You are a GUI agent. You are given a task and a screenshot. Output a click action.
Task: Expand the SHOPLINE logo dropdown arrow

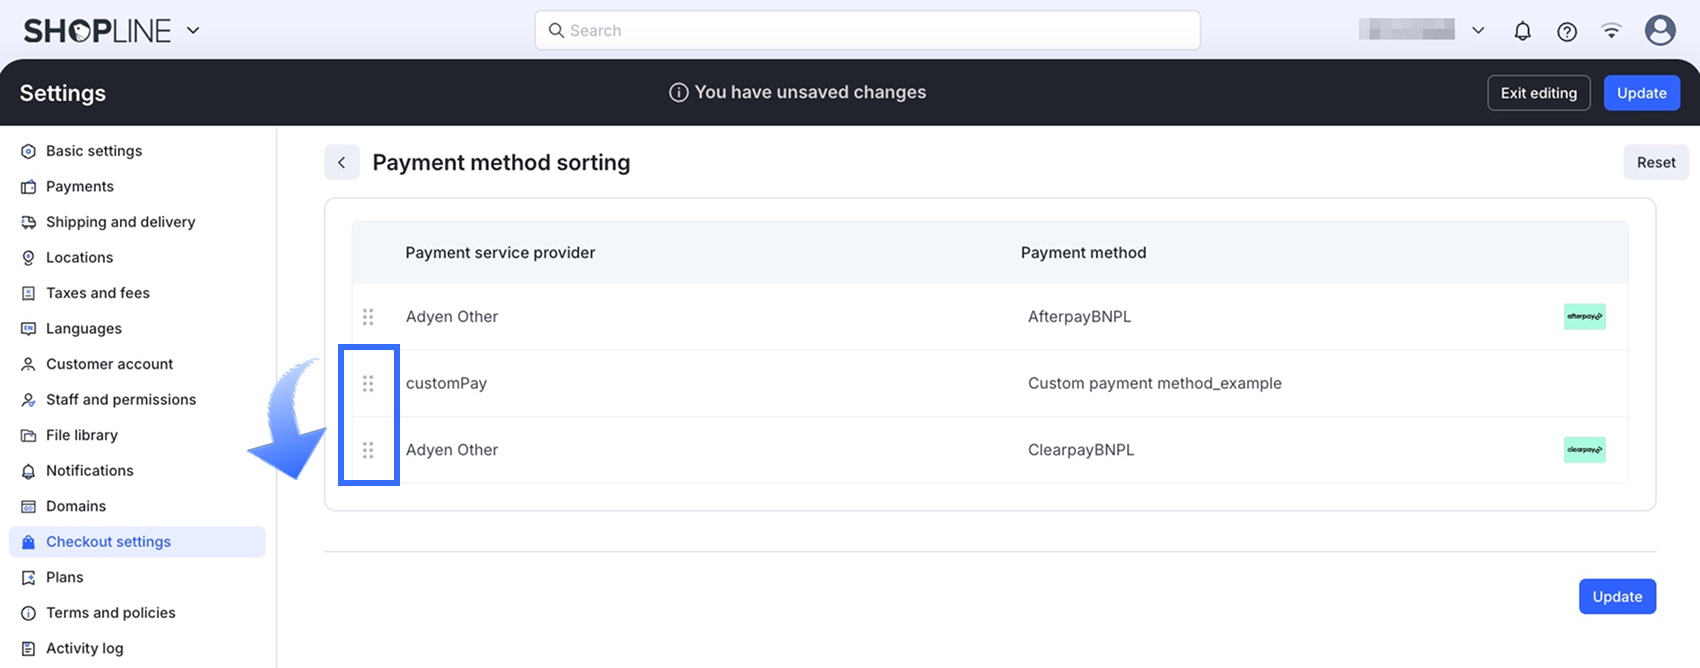pyautogui.click(x=193, y=31)
